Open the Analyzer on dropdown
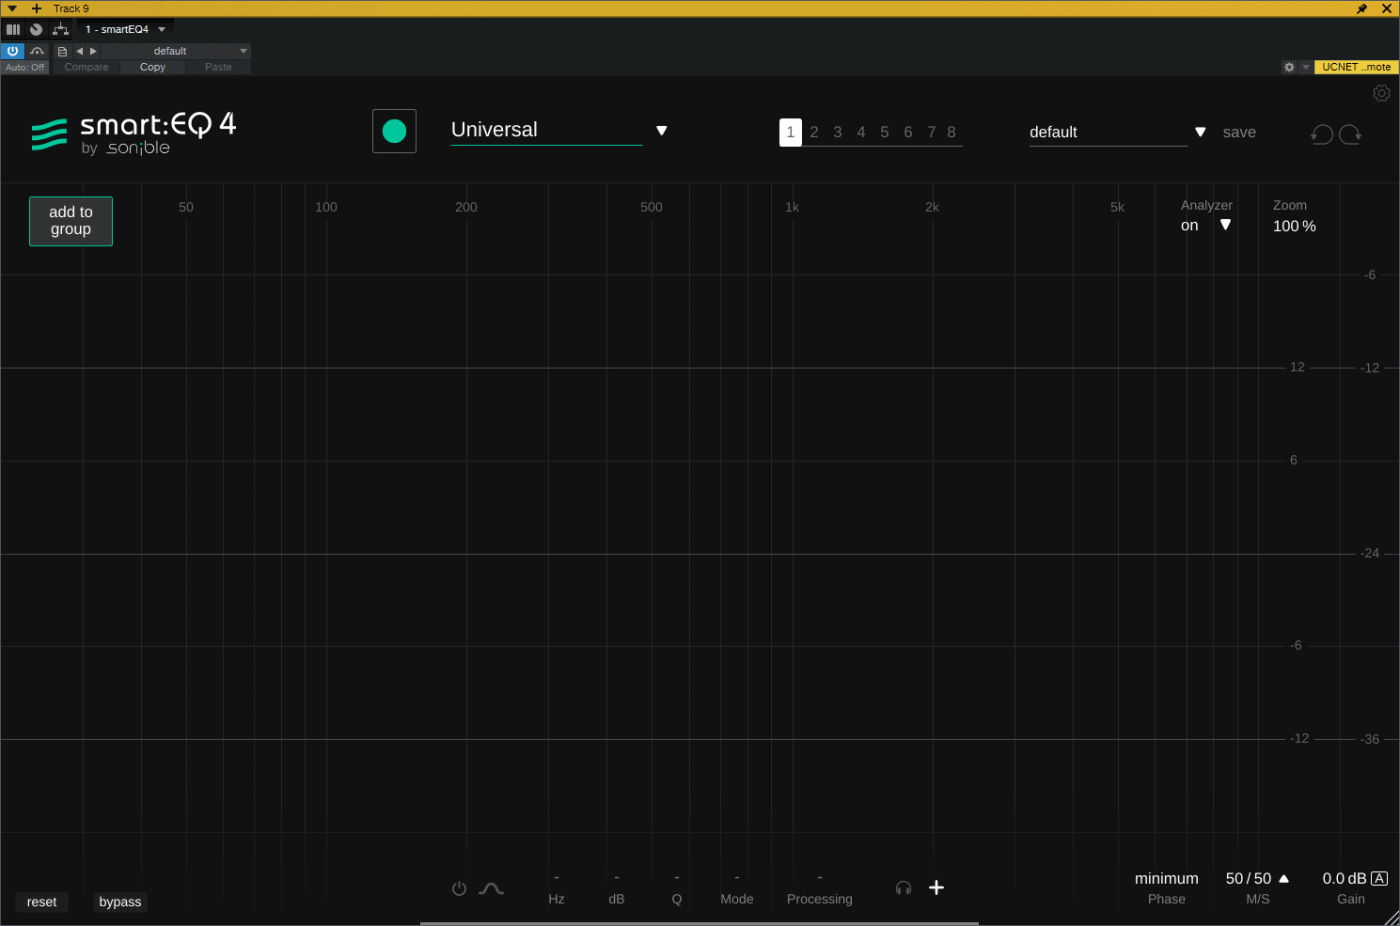1400x926 pixels. [x=1206, y=225]
